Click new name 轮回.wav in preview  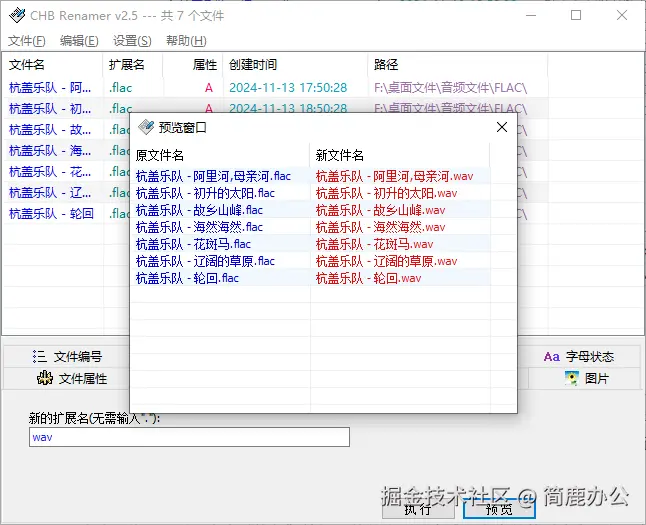(x=368, y=278)
